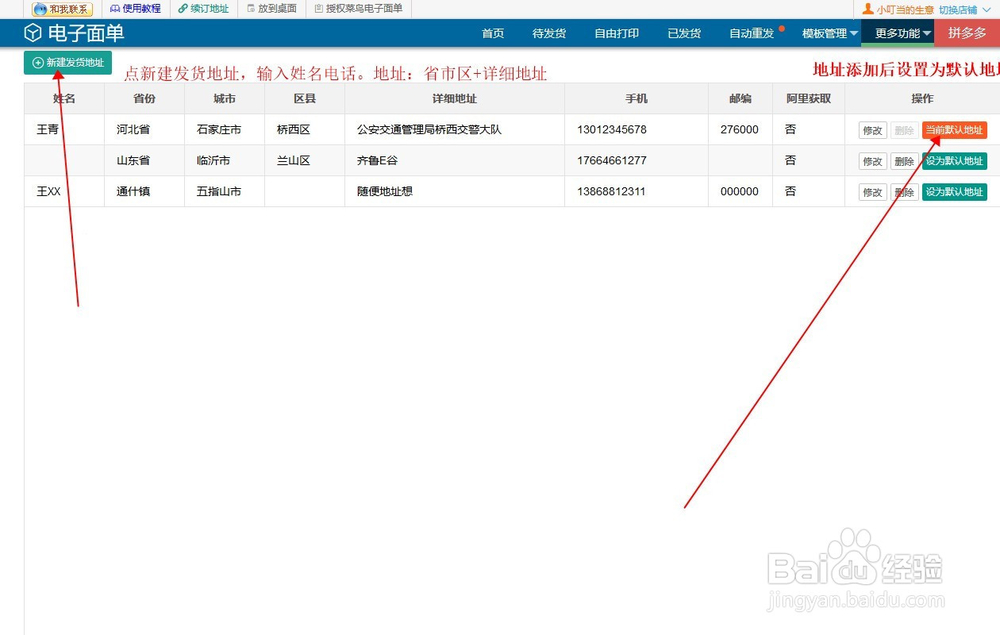This screenshot has width=1000, height=635.
Task: Open the 使用教程 tutorial
Action: 134,8
